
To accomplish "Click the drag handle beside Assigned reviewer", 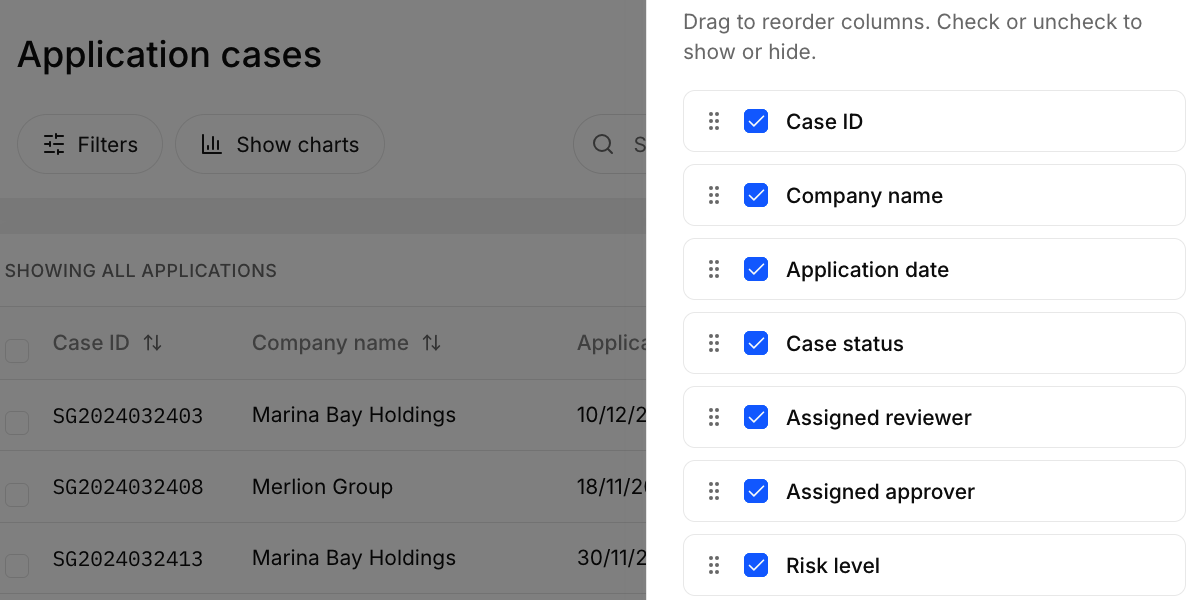I will click(x=714, y=417).
